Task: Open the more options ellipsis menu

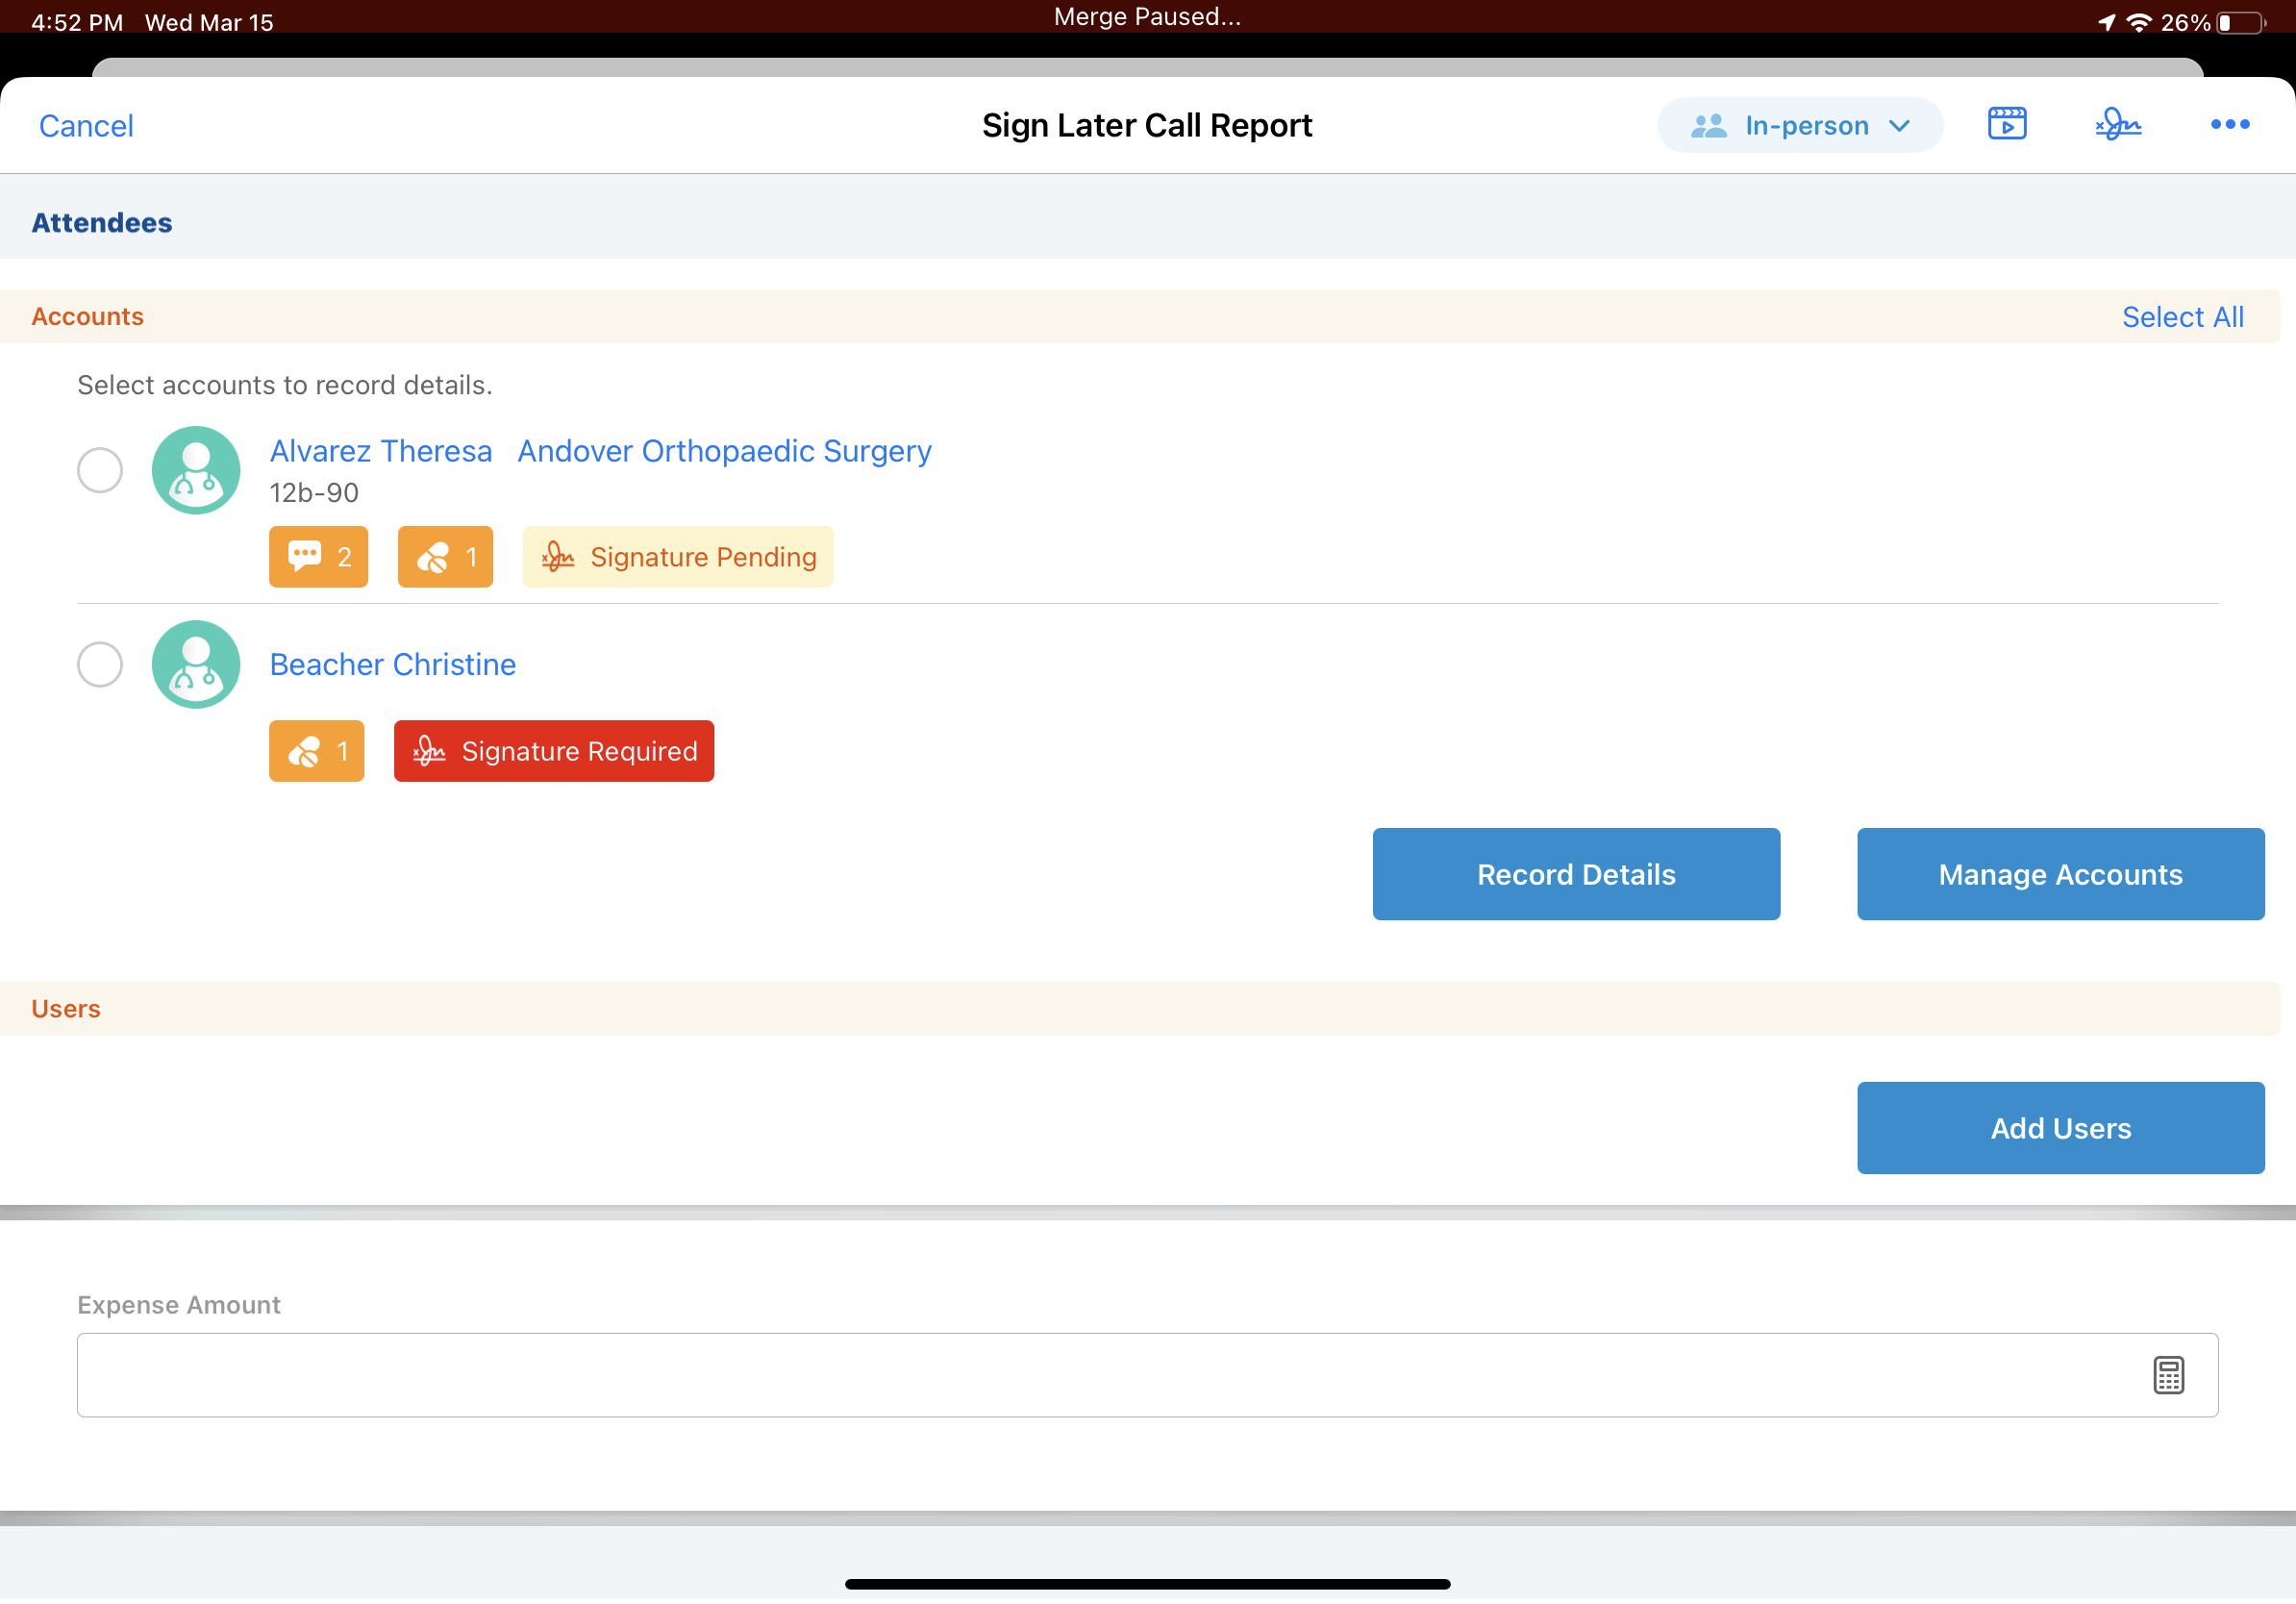Action: 2230,124
